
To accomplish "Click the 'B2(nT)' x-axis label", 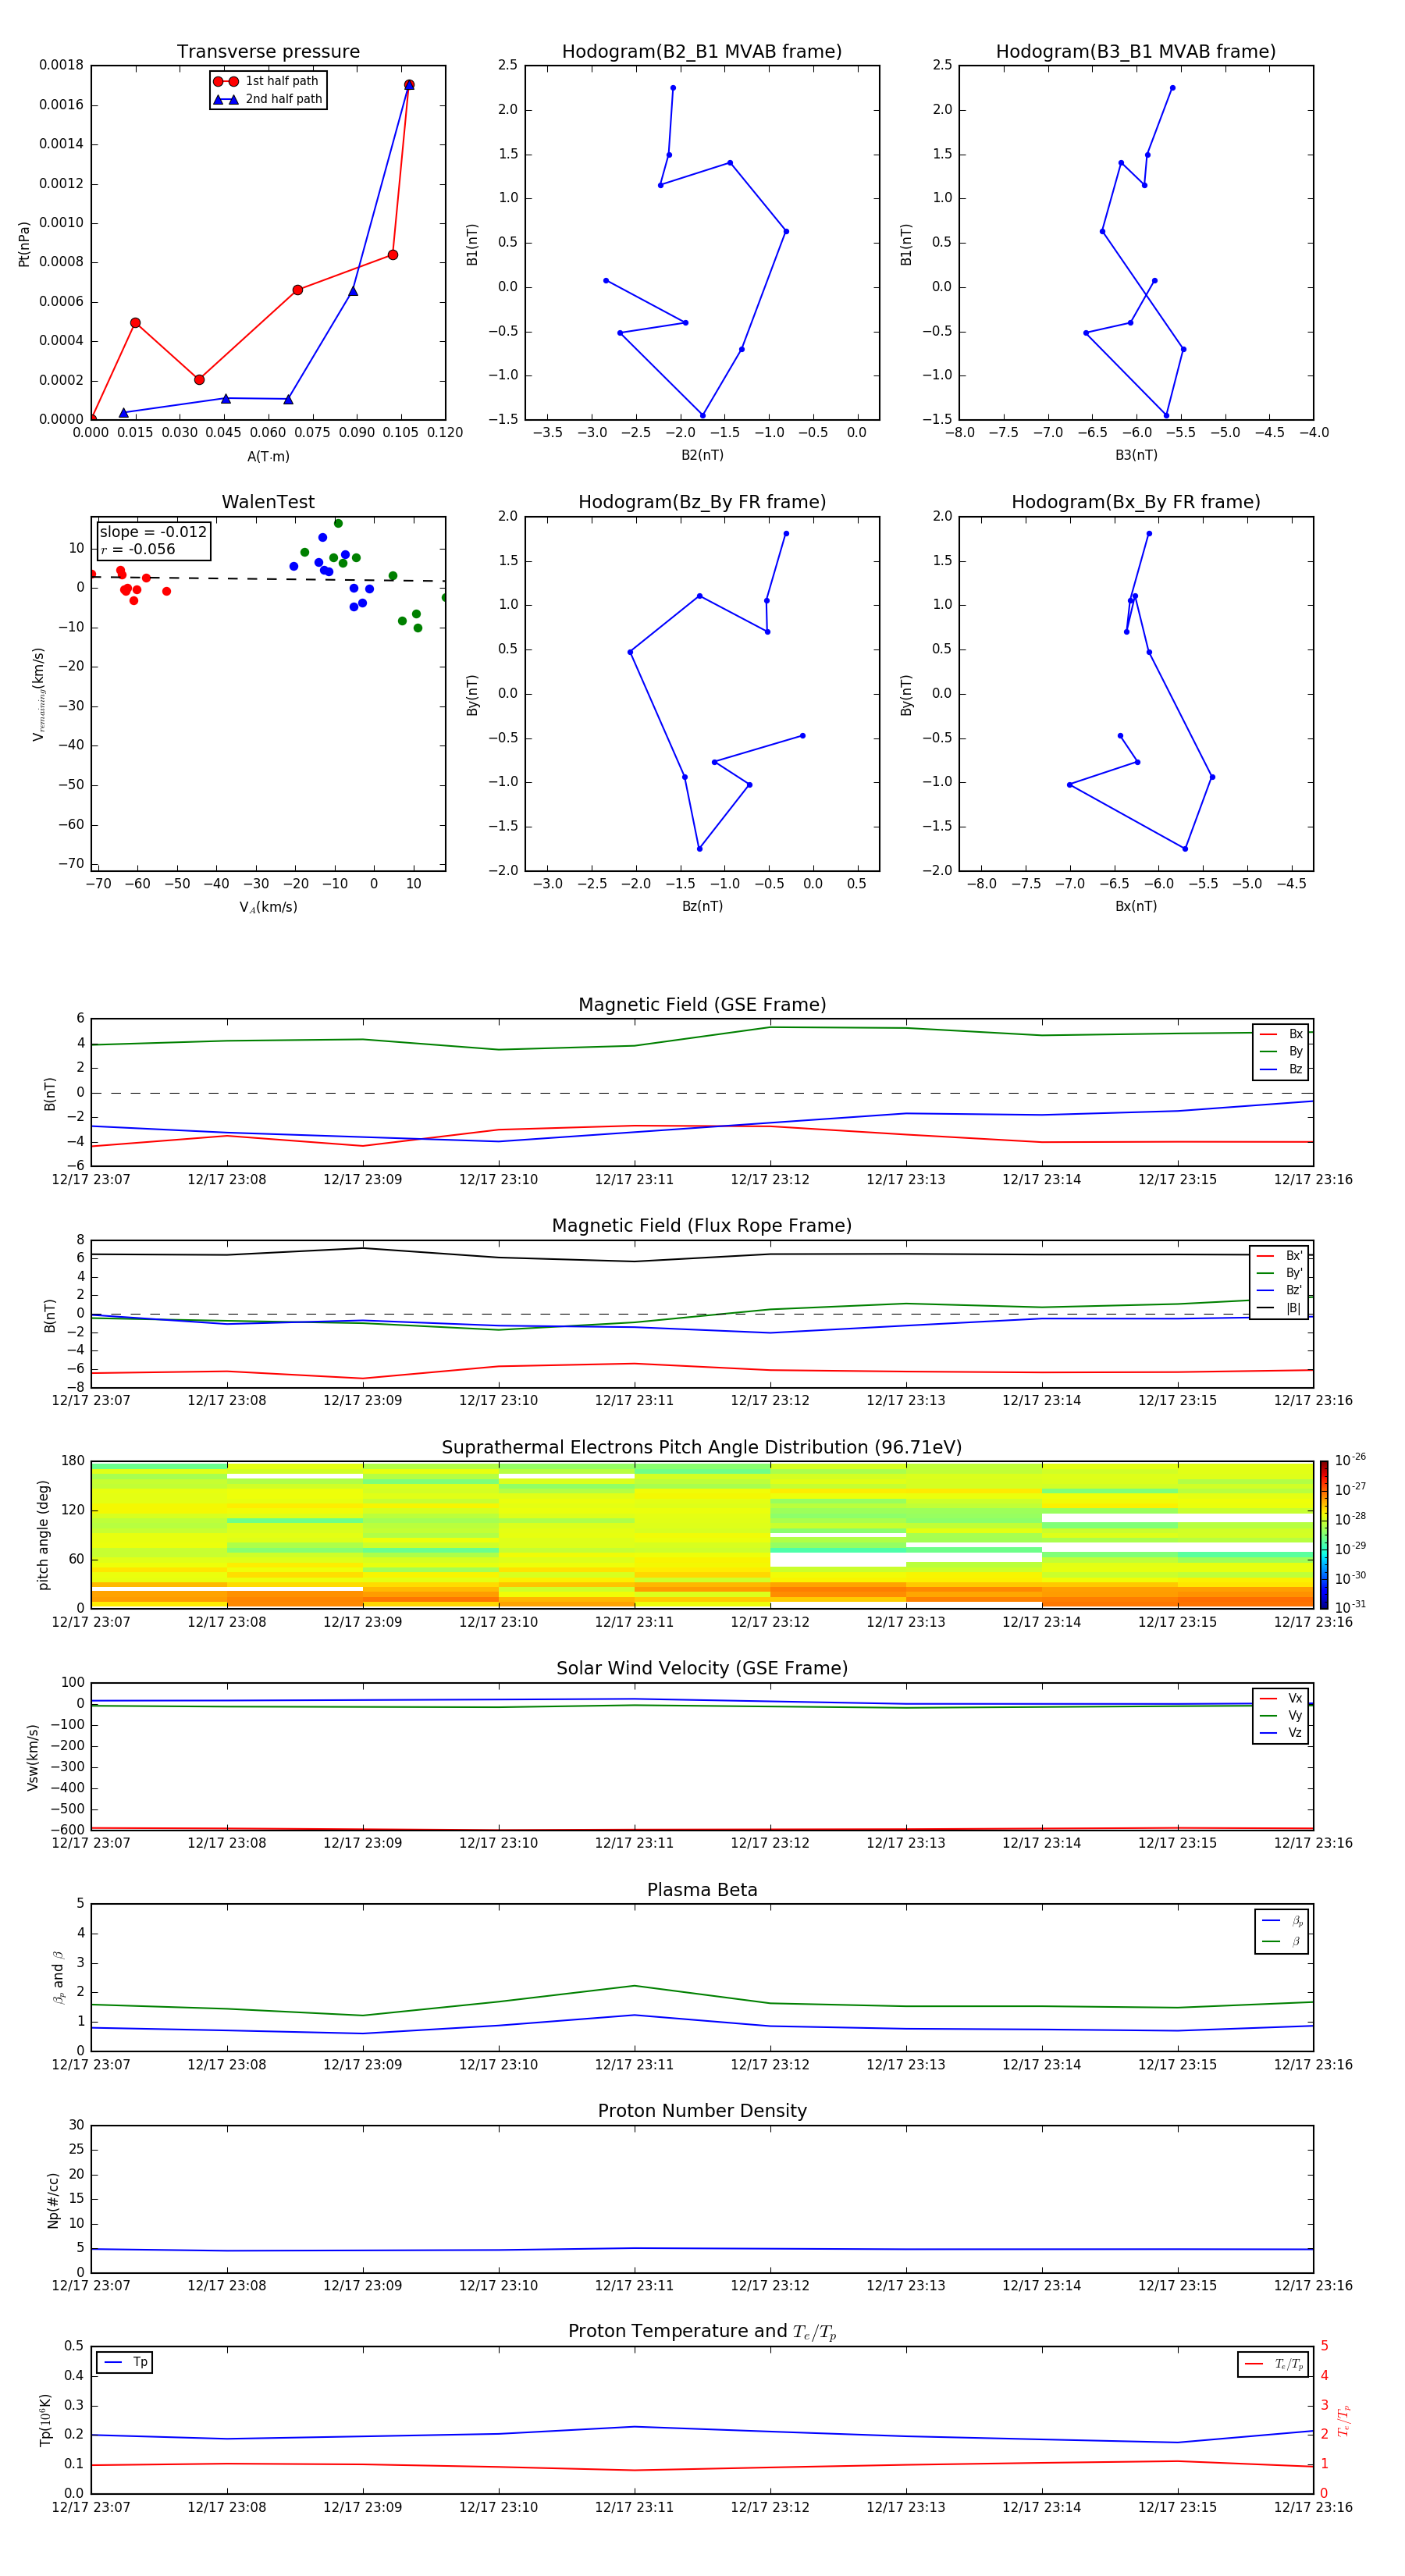I will coord(702,455).
